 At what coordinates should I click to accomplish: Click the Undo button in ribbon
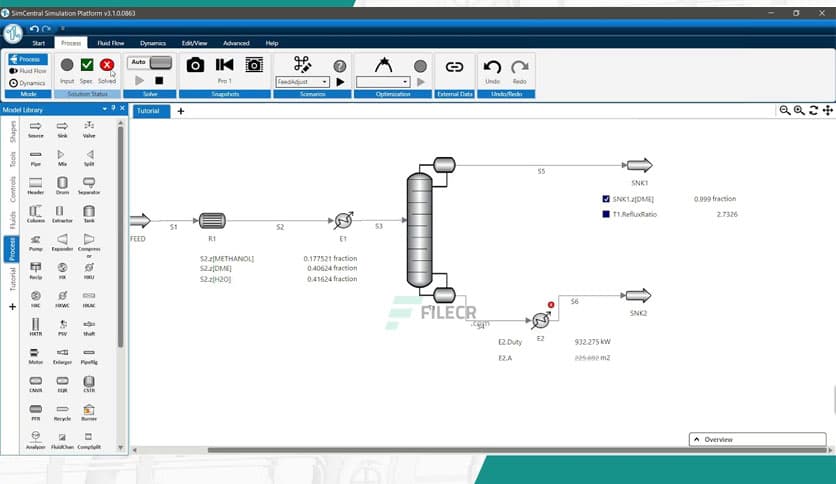492,71
